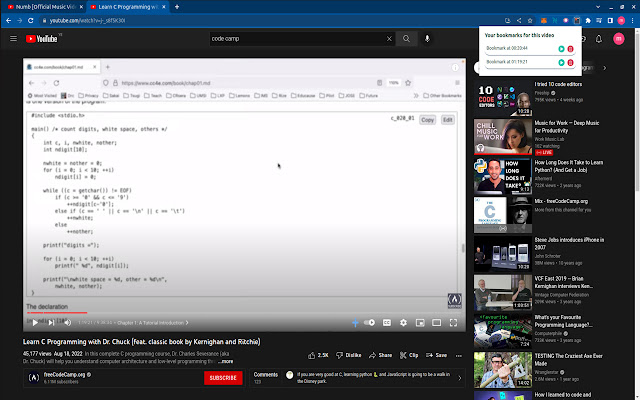
Task: Delete the bookmark at 01:19:21
Action: [x=570, y=62]
